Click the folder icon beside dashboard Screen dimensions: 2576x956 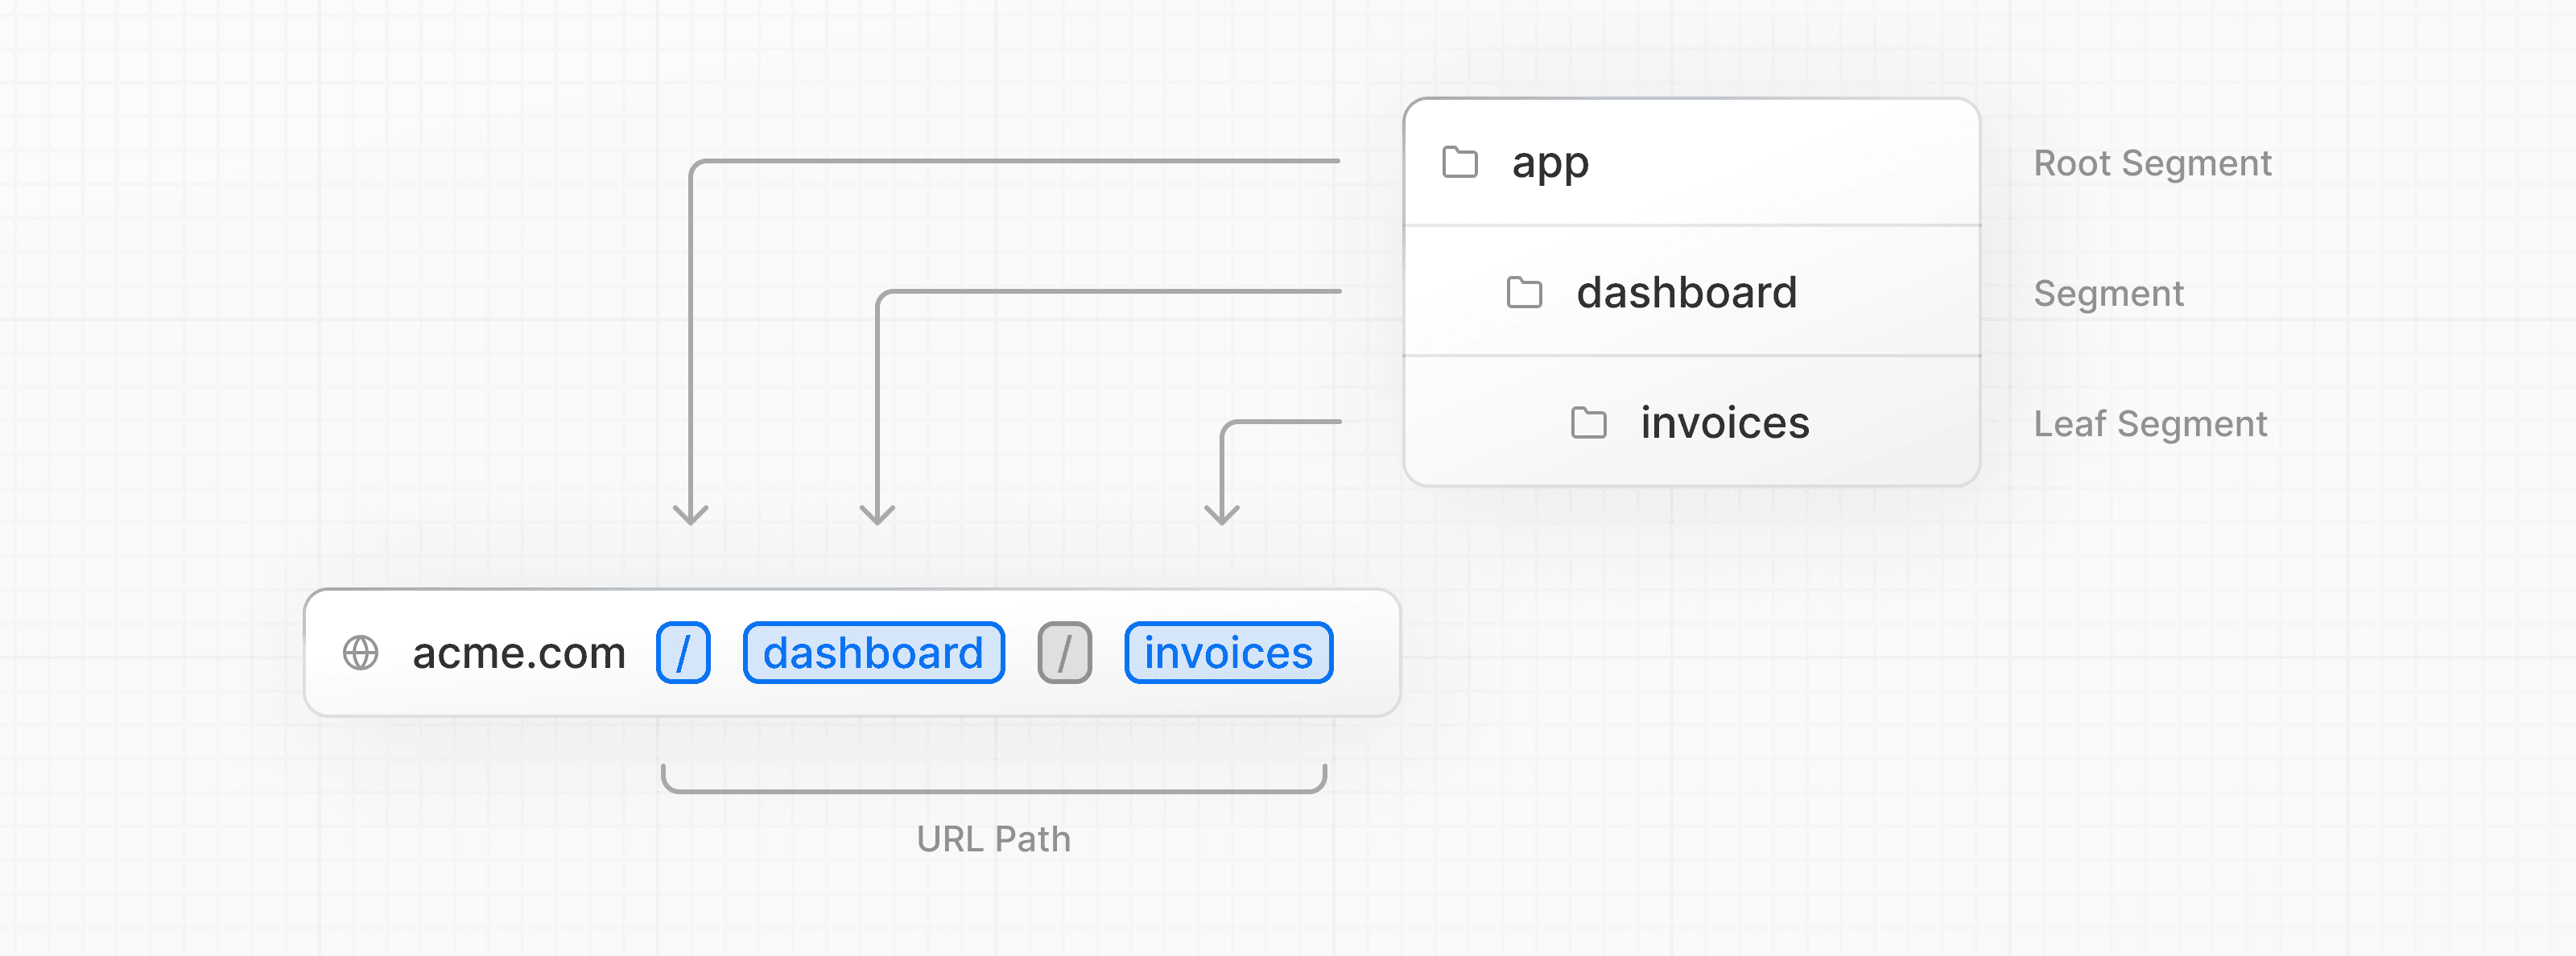coord(1524,292)
